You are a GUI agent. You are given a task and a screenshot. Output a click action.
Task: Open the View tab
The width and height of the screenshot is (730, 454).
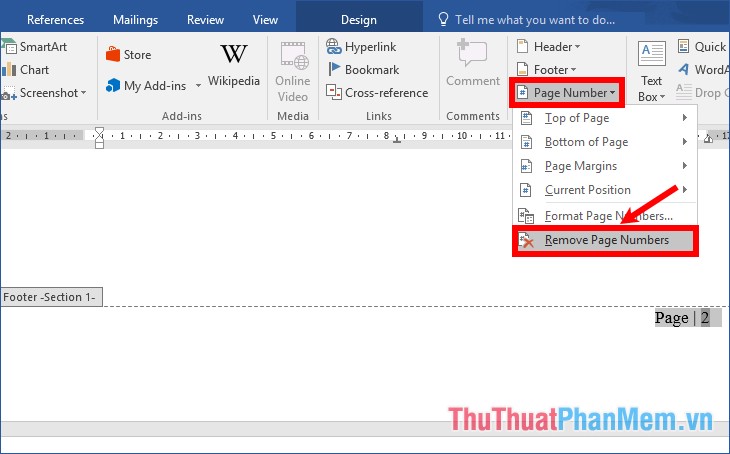pos(265,20)
